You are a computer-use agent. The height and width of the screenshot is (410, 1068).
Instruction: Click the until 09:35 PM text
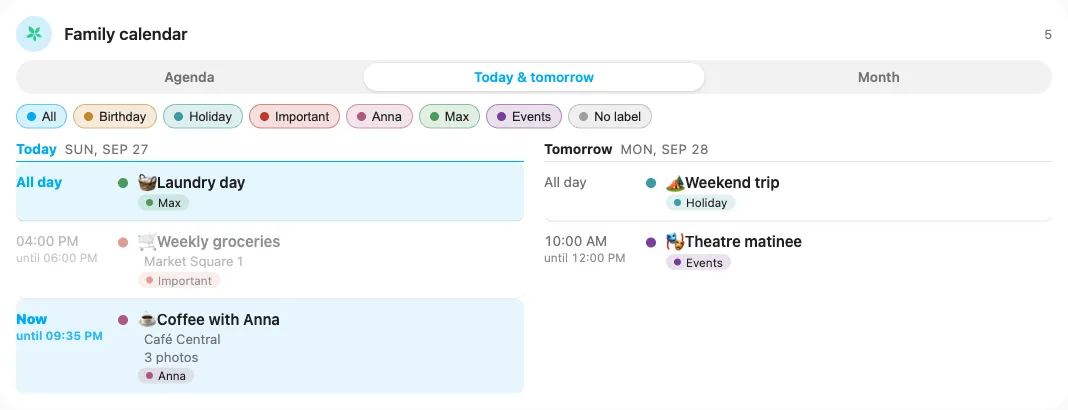[59, 336]
